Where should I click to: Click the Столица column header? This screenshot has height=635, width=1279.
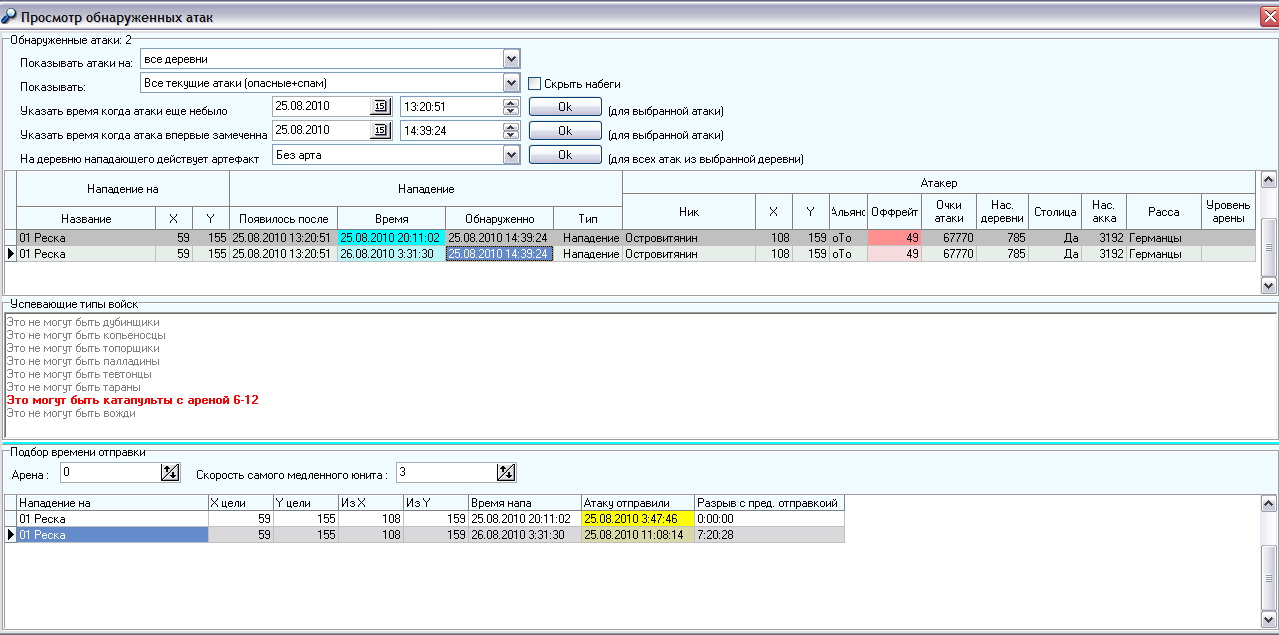coord(1055,211)
